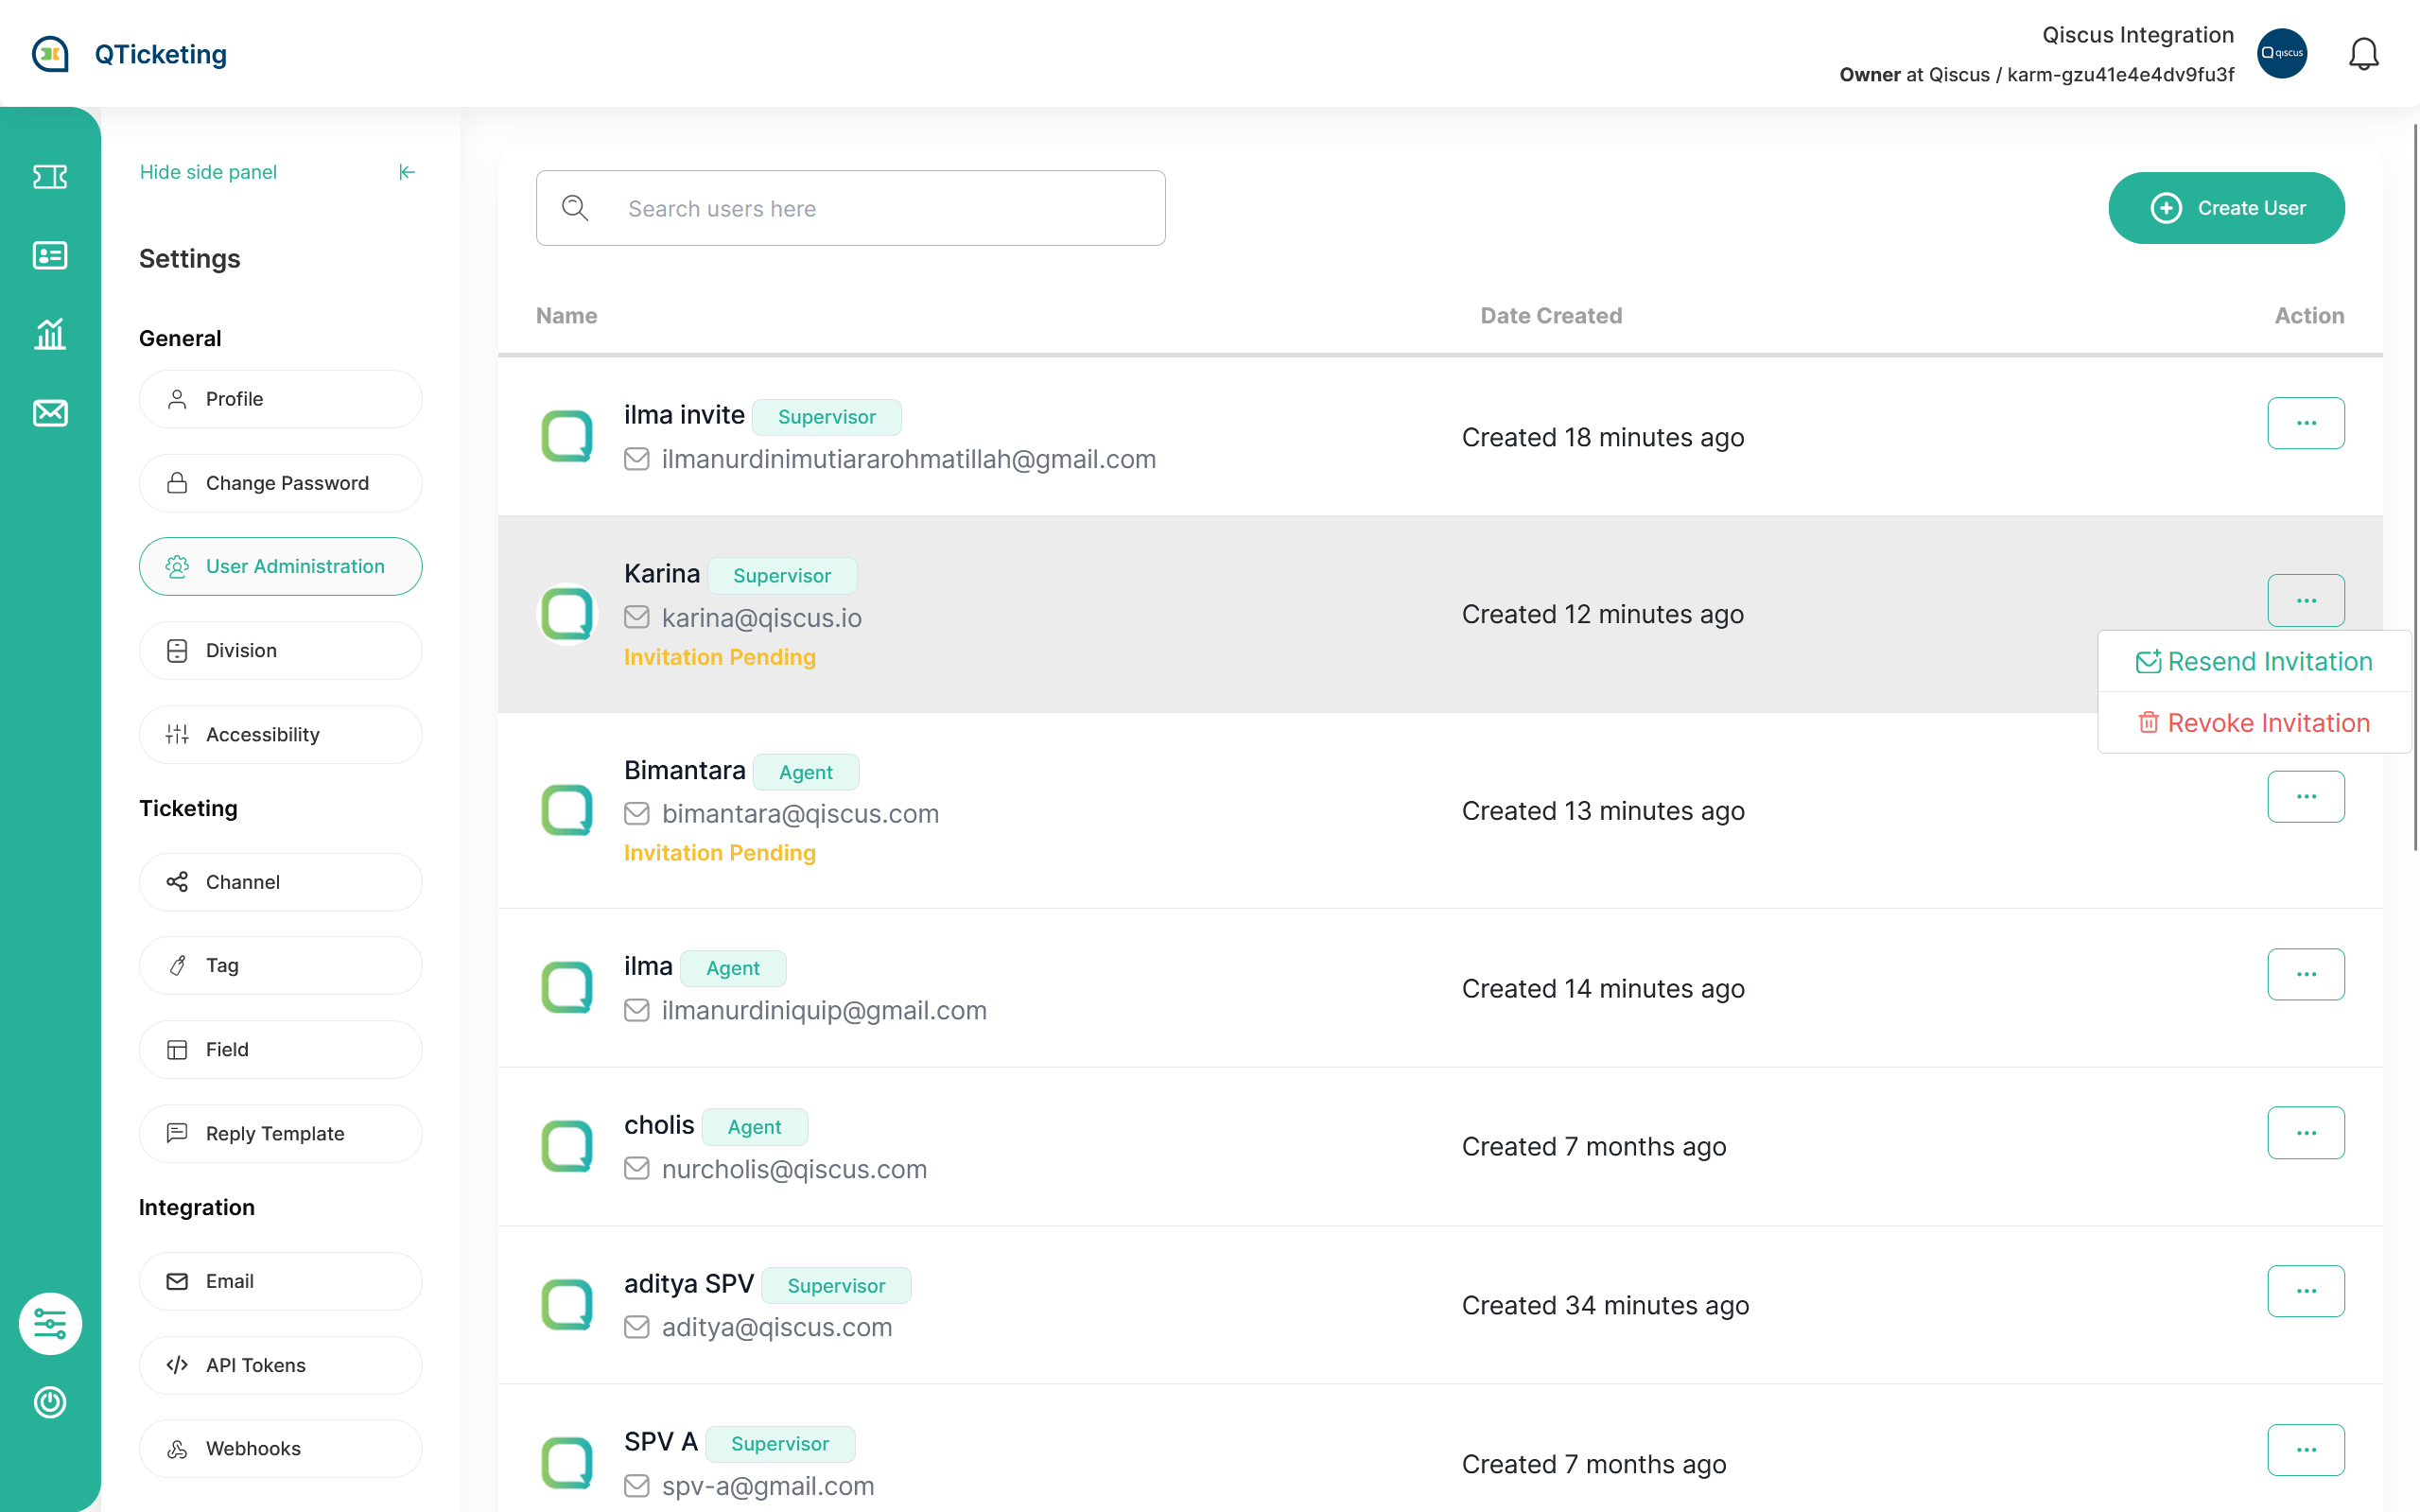The height and width of the screenshot is (1512, 2420).
Task: Click the Supervisor badge next to Karina
Action: click(x=782, y=575)
